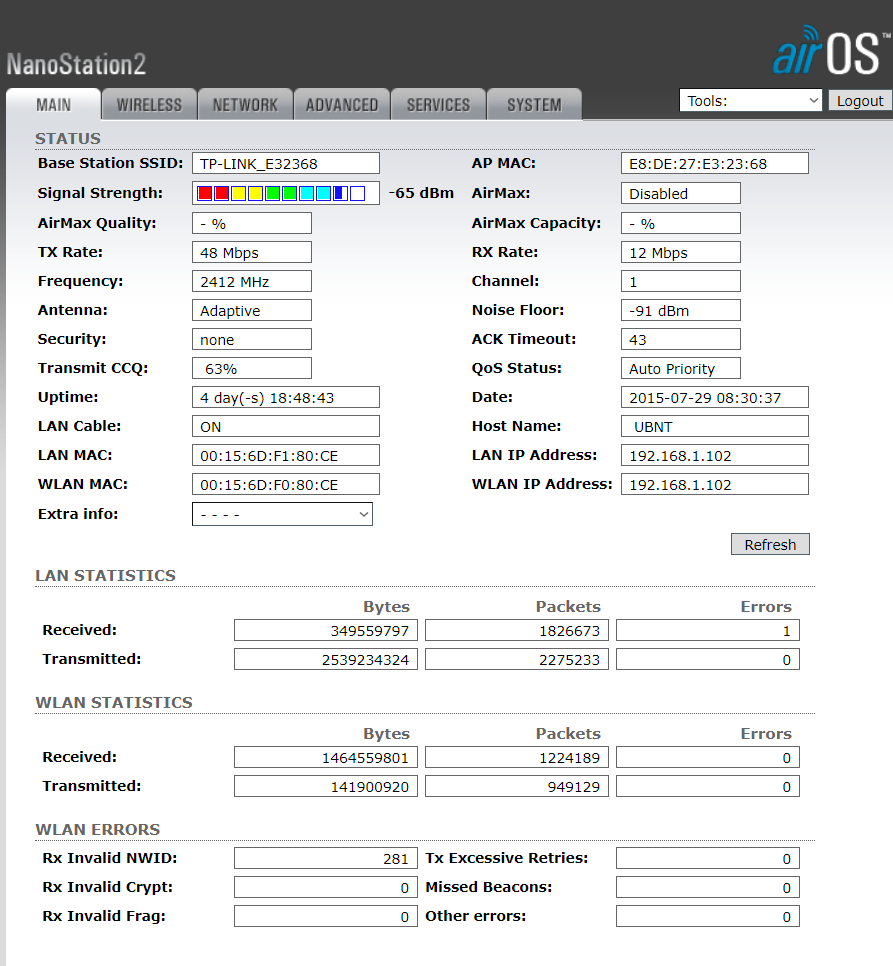
Task: Click the Logout button
Action: point(860,100)
